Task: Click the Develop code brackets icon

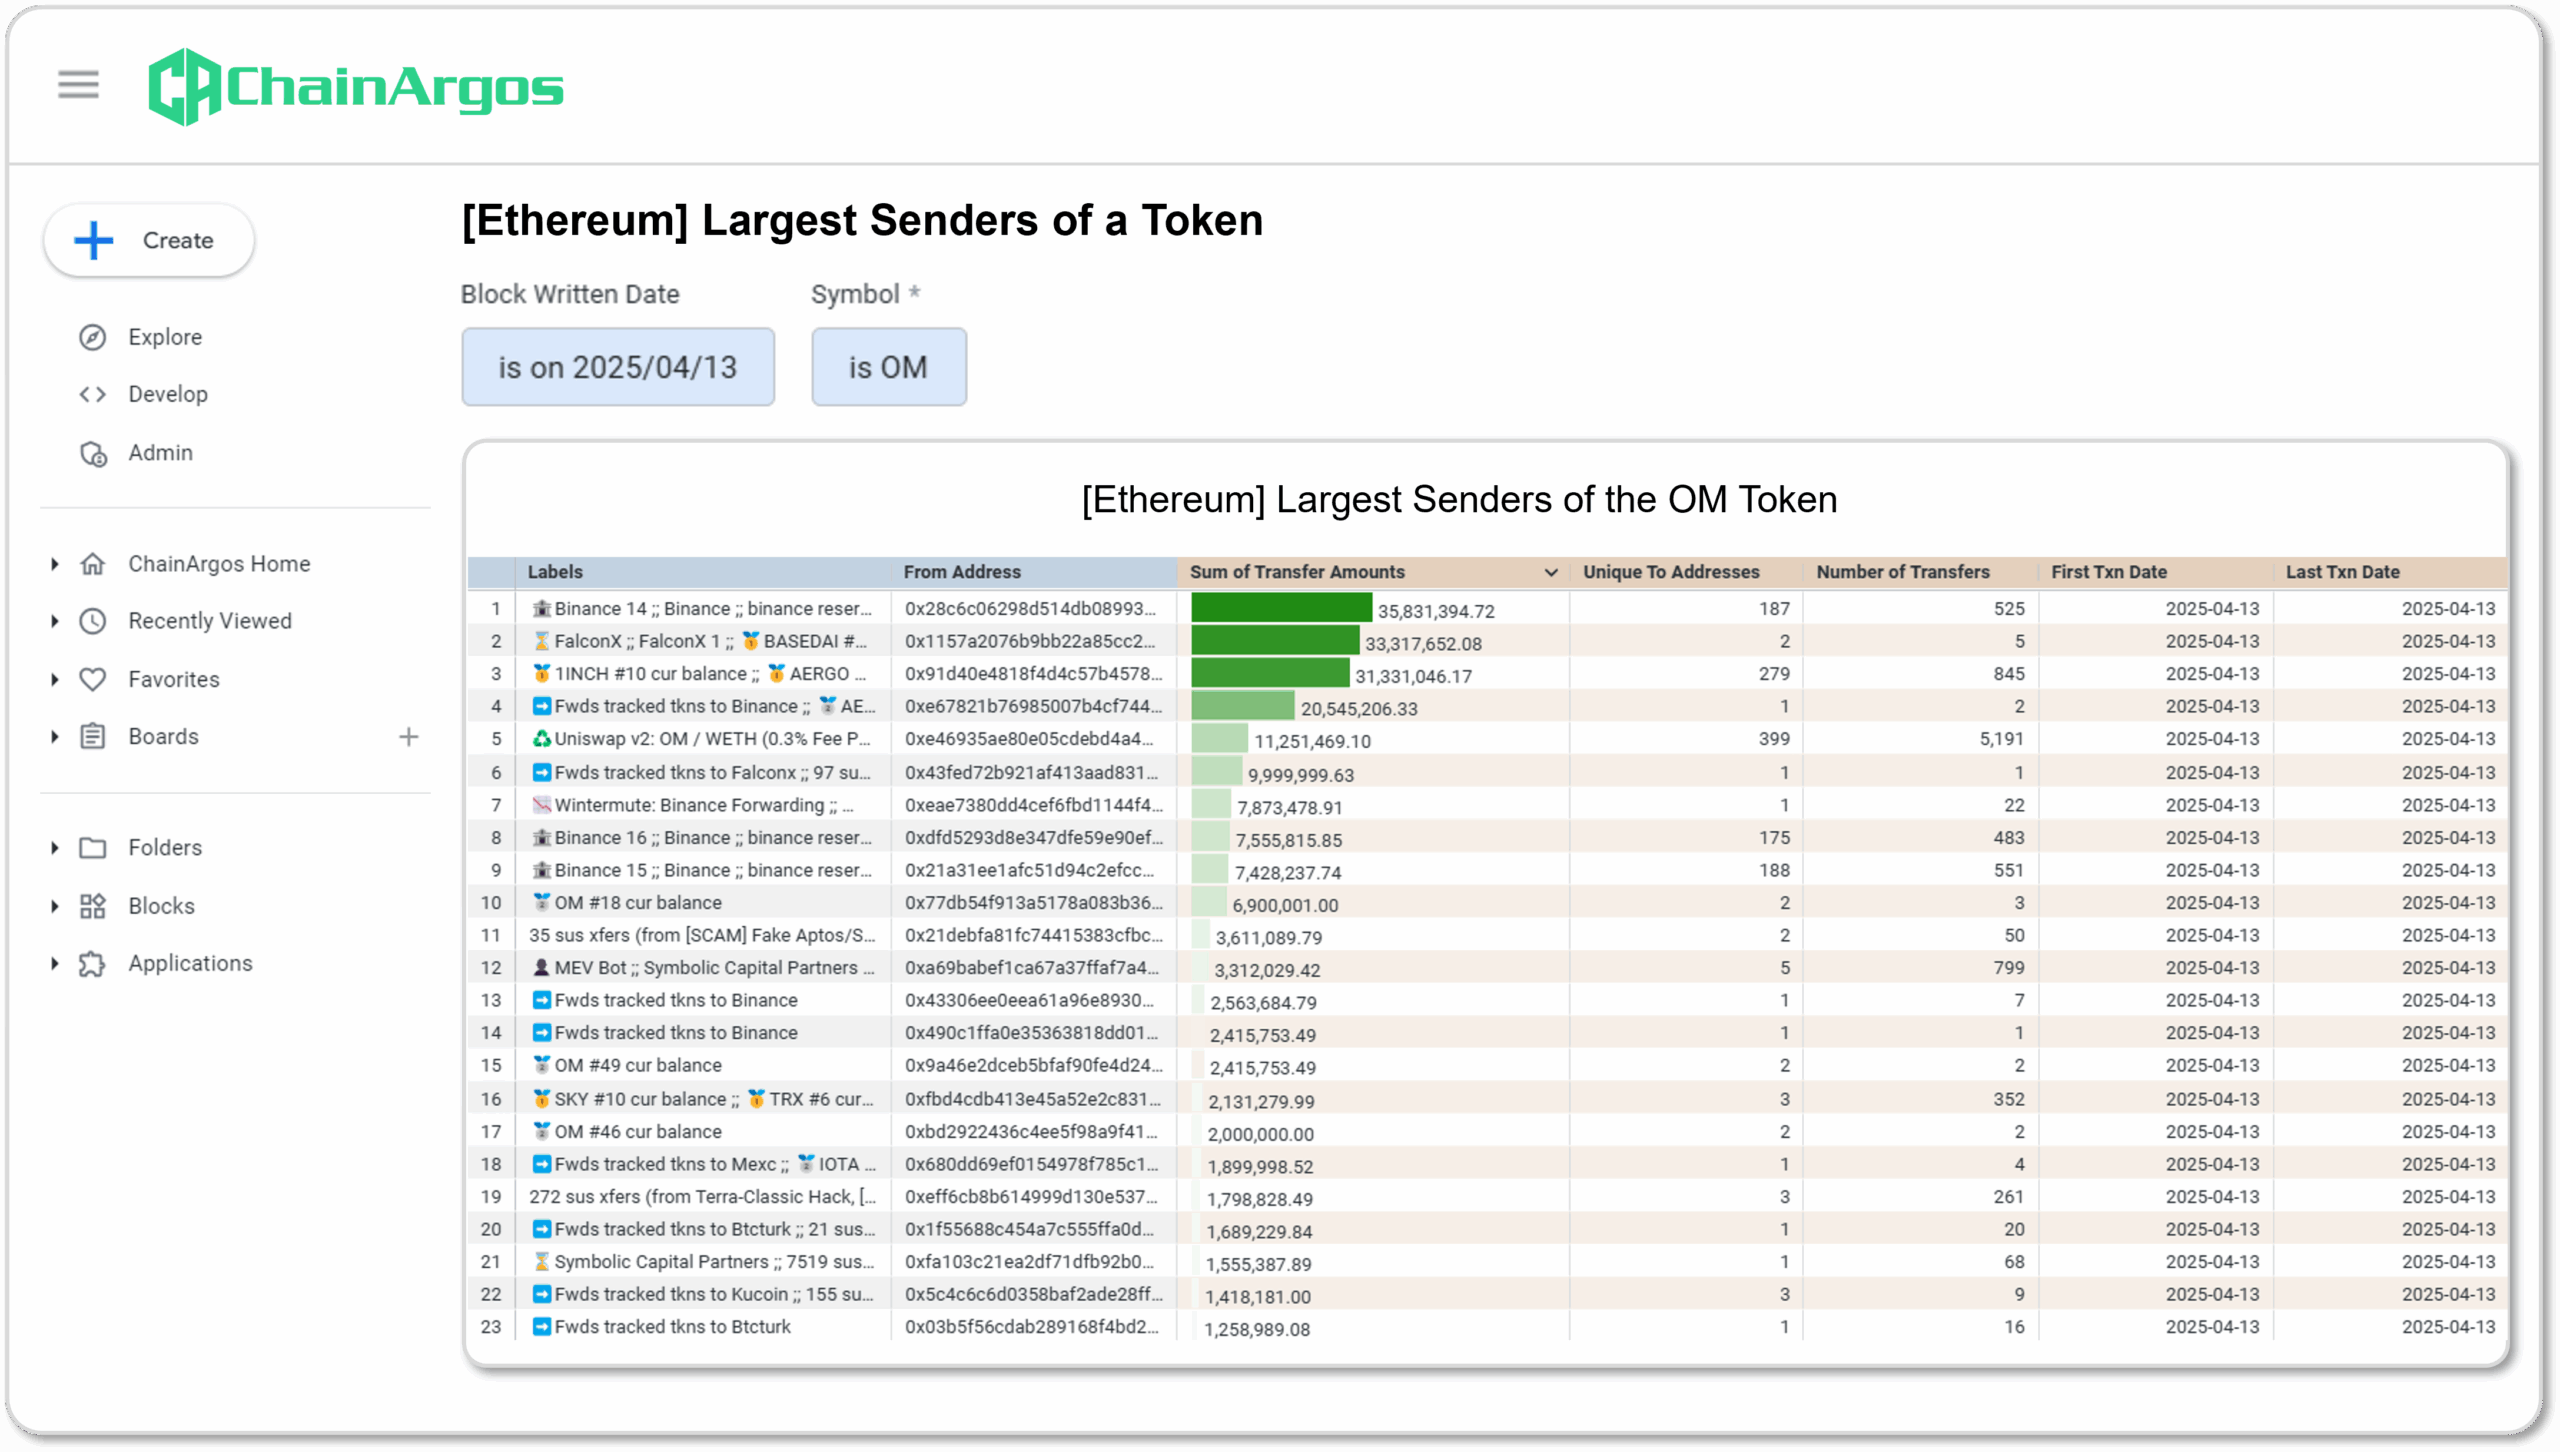Action: coord(92,394)
